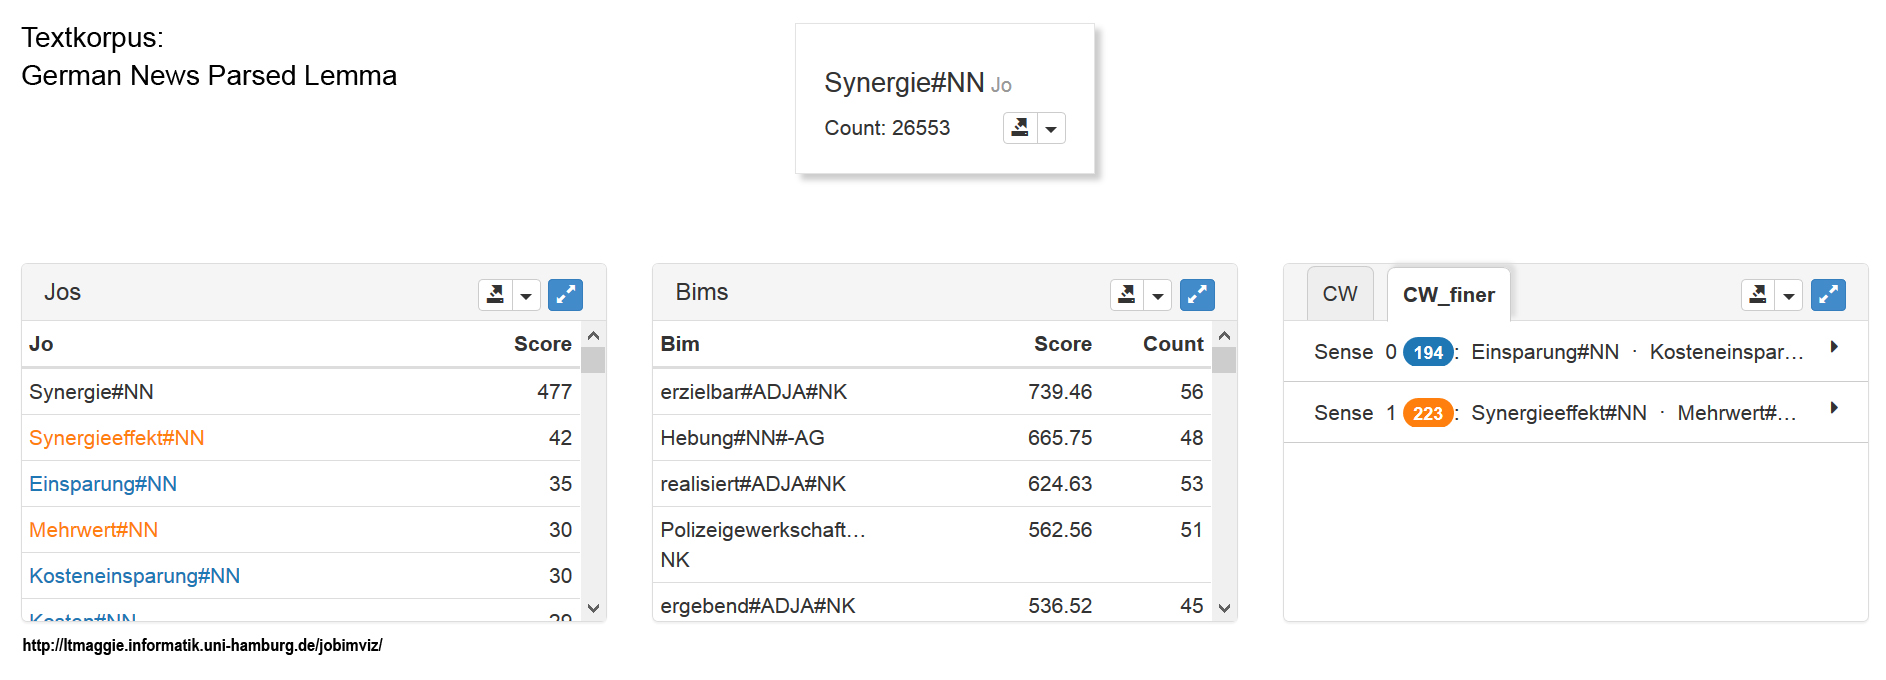
Task: Expand Sense 1 Synergieeffekt cluster row
Action: 1833,408
